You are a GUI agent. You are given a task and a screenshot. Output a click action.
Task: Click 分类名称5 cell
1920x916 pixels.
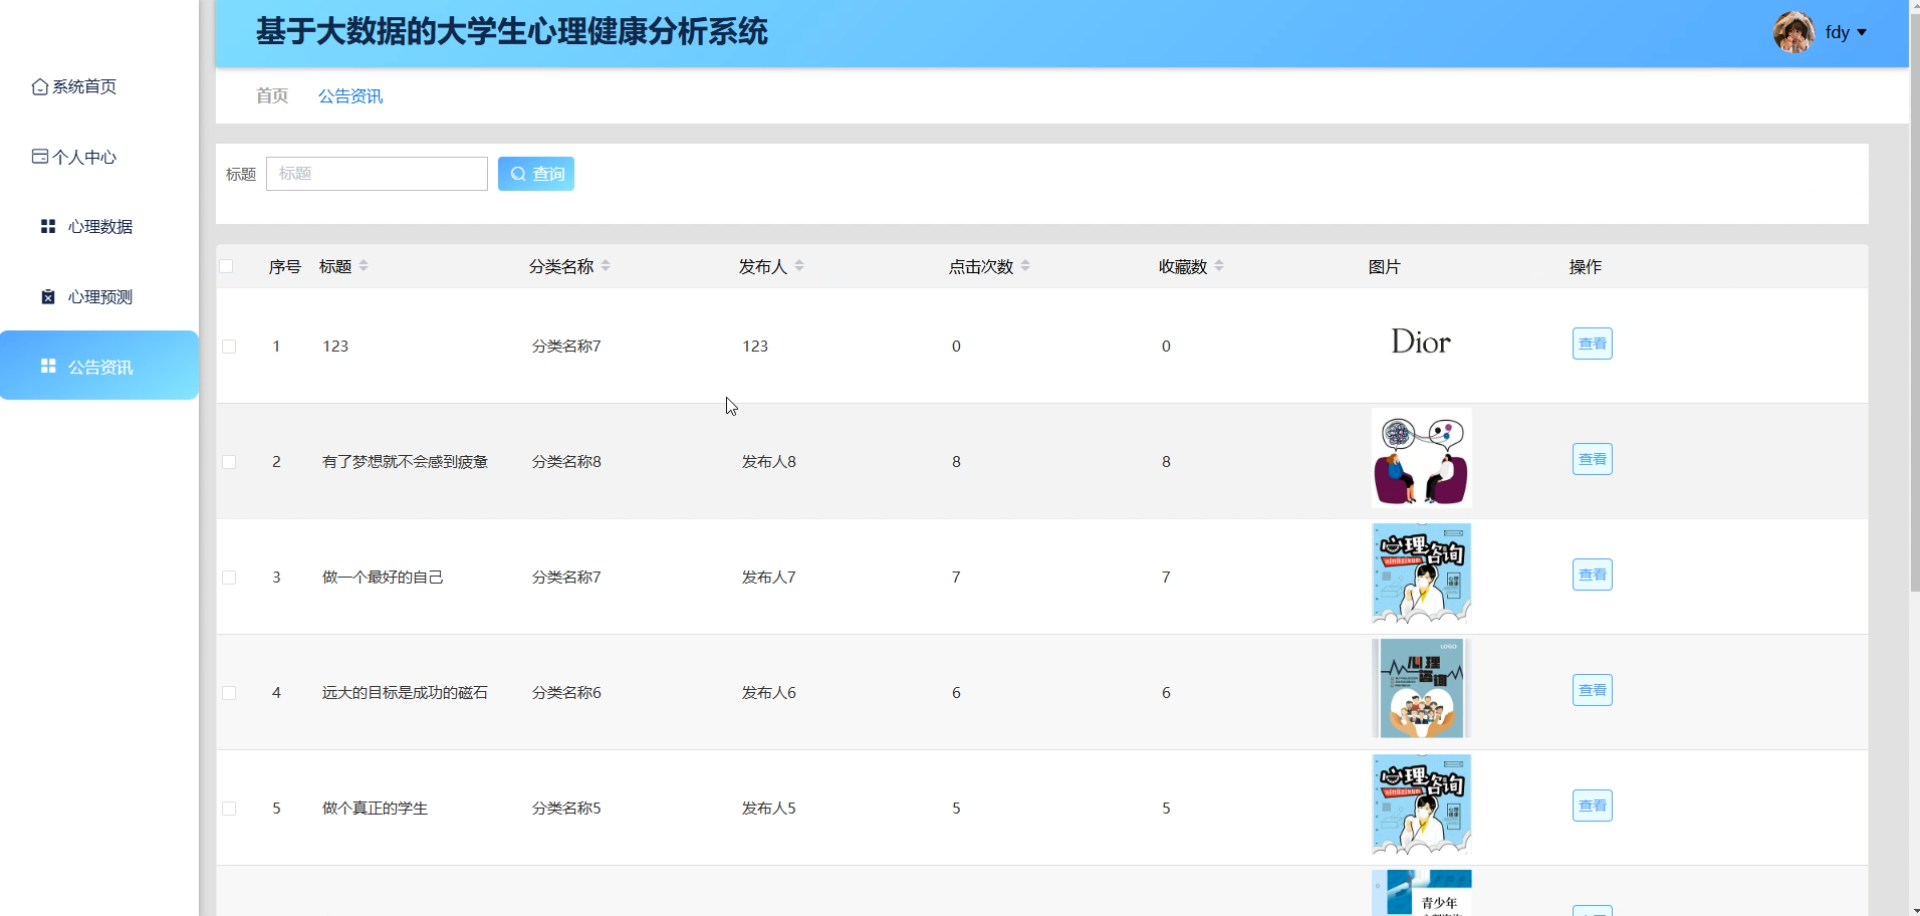coord(567,809)
